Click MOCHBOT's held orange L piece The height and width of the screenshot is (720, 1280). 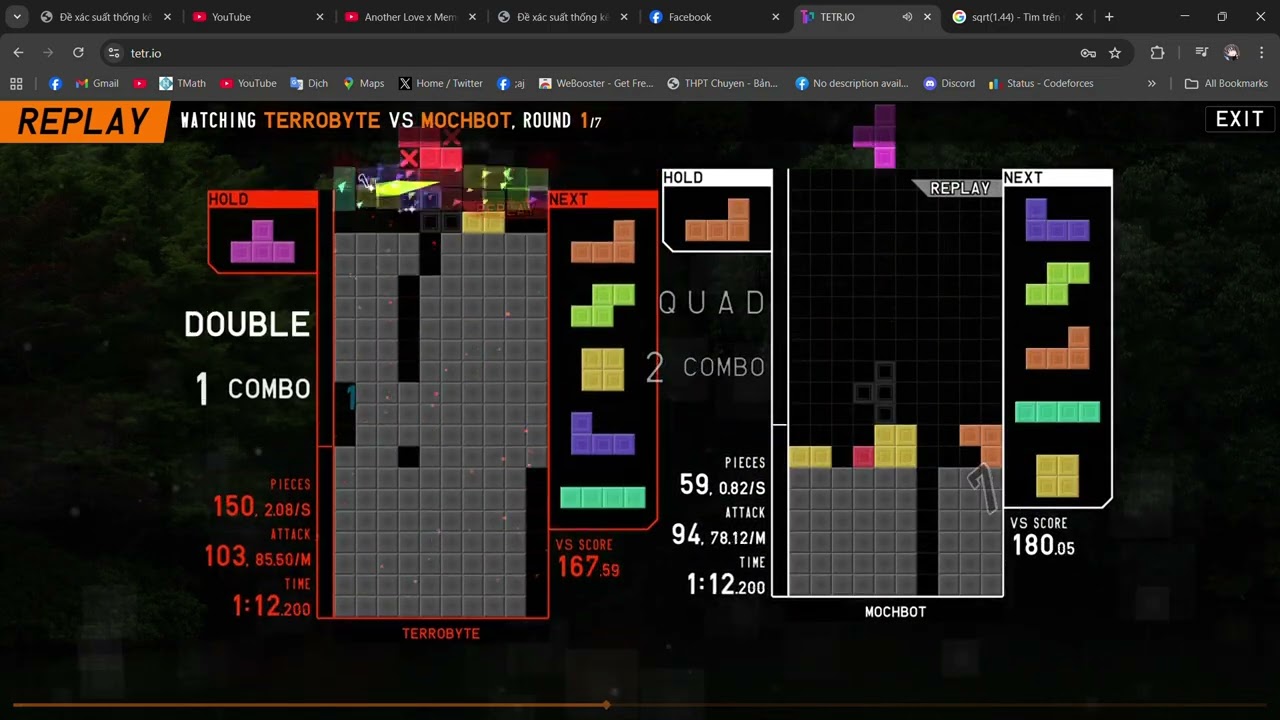tap(717, 220)
